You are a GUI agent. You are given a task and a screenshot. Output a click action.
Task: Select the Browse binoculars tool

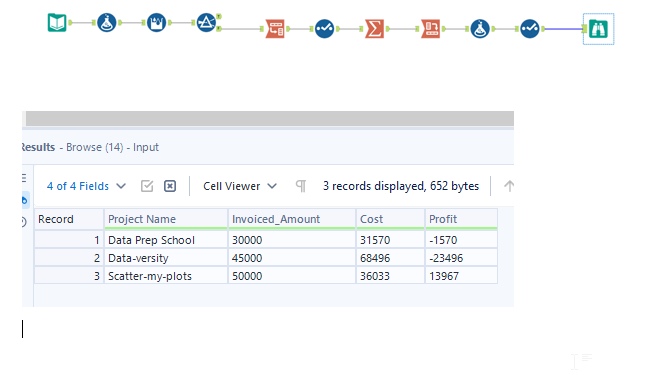click(598, 29)
